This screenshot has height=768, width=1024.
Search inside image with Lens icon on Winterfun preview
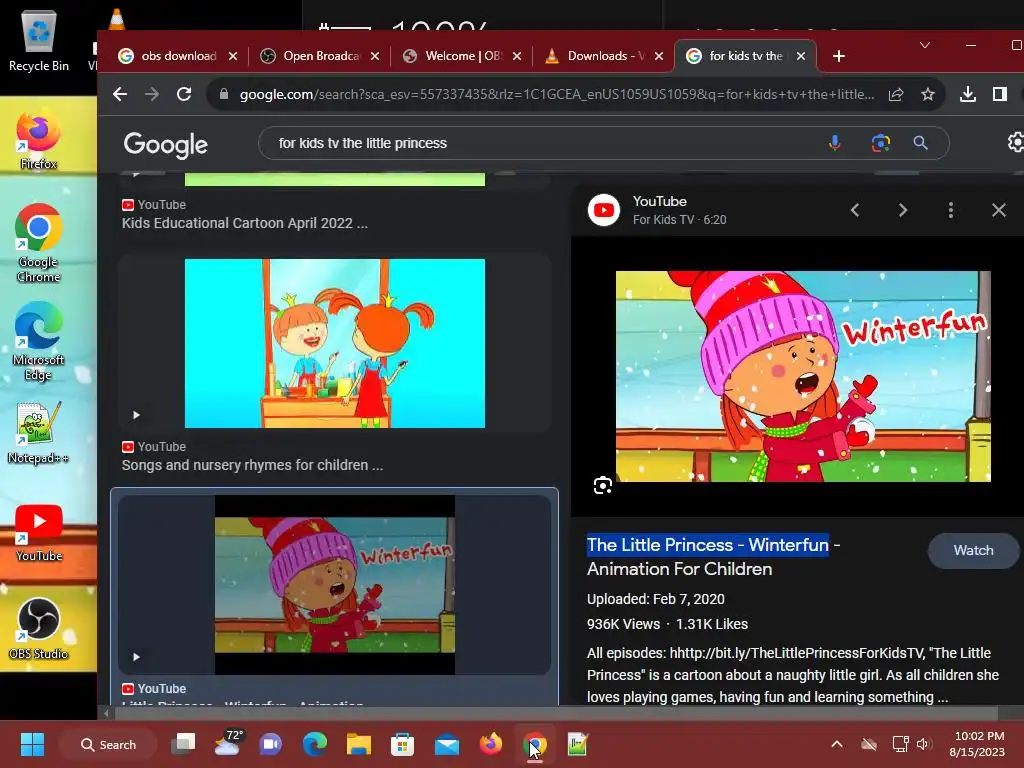(603, 485)
